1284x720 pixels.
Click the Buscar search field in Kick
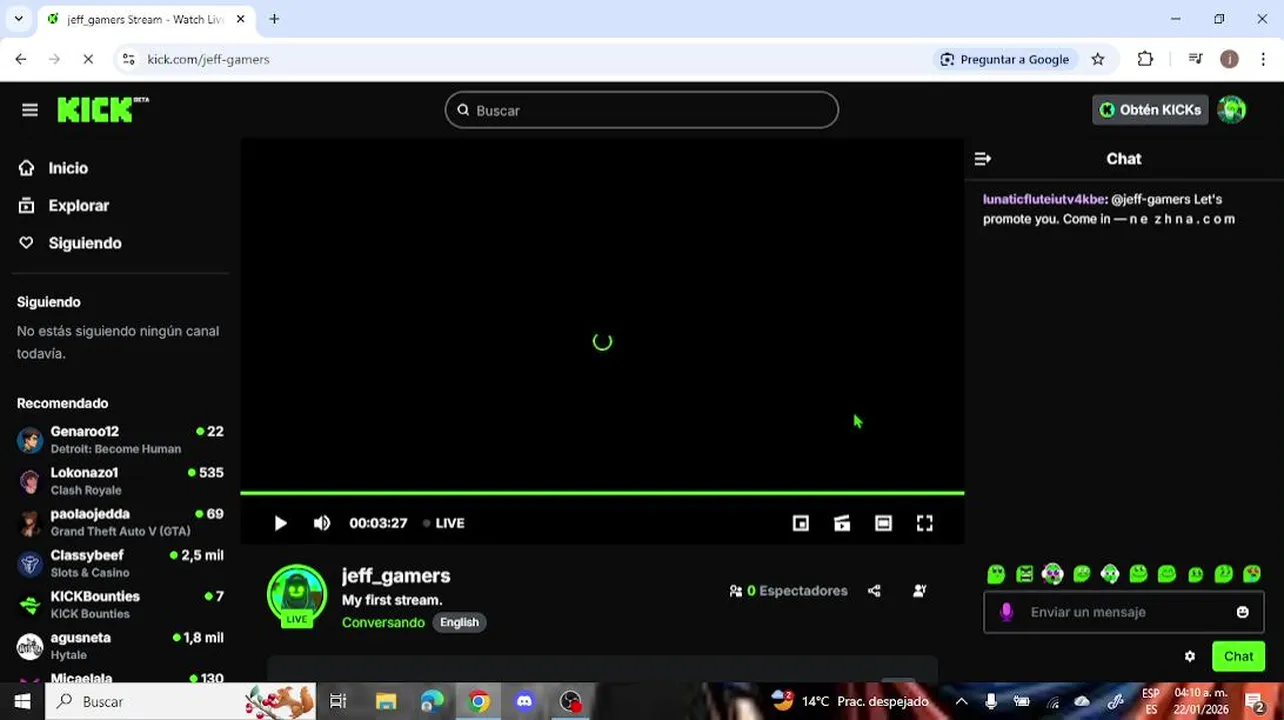[x=641, y=110]
